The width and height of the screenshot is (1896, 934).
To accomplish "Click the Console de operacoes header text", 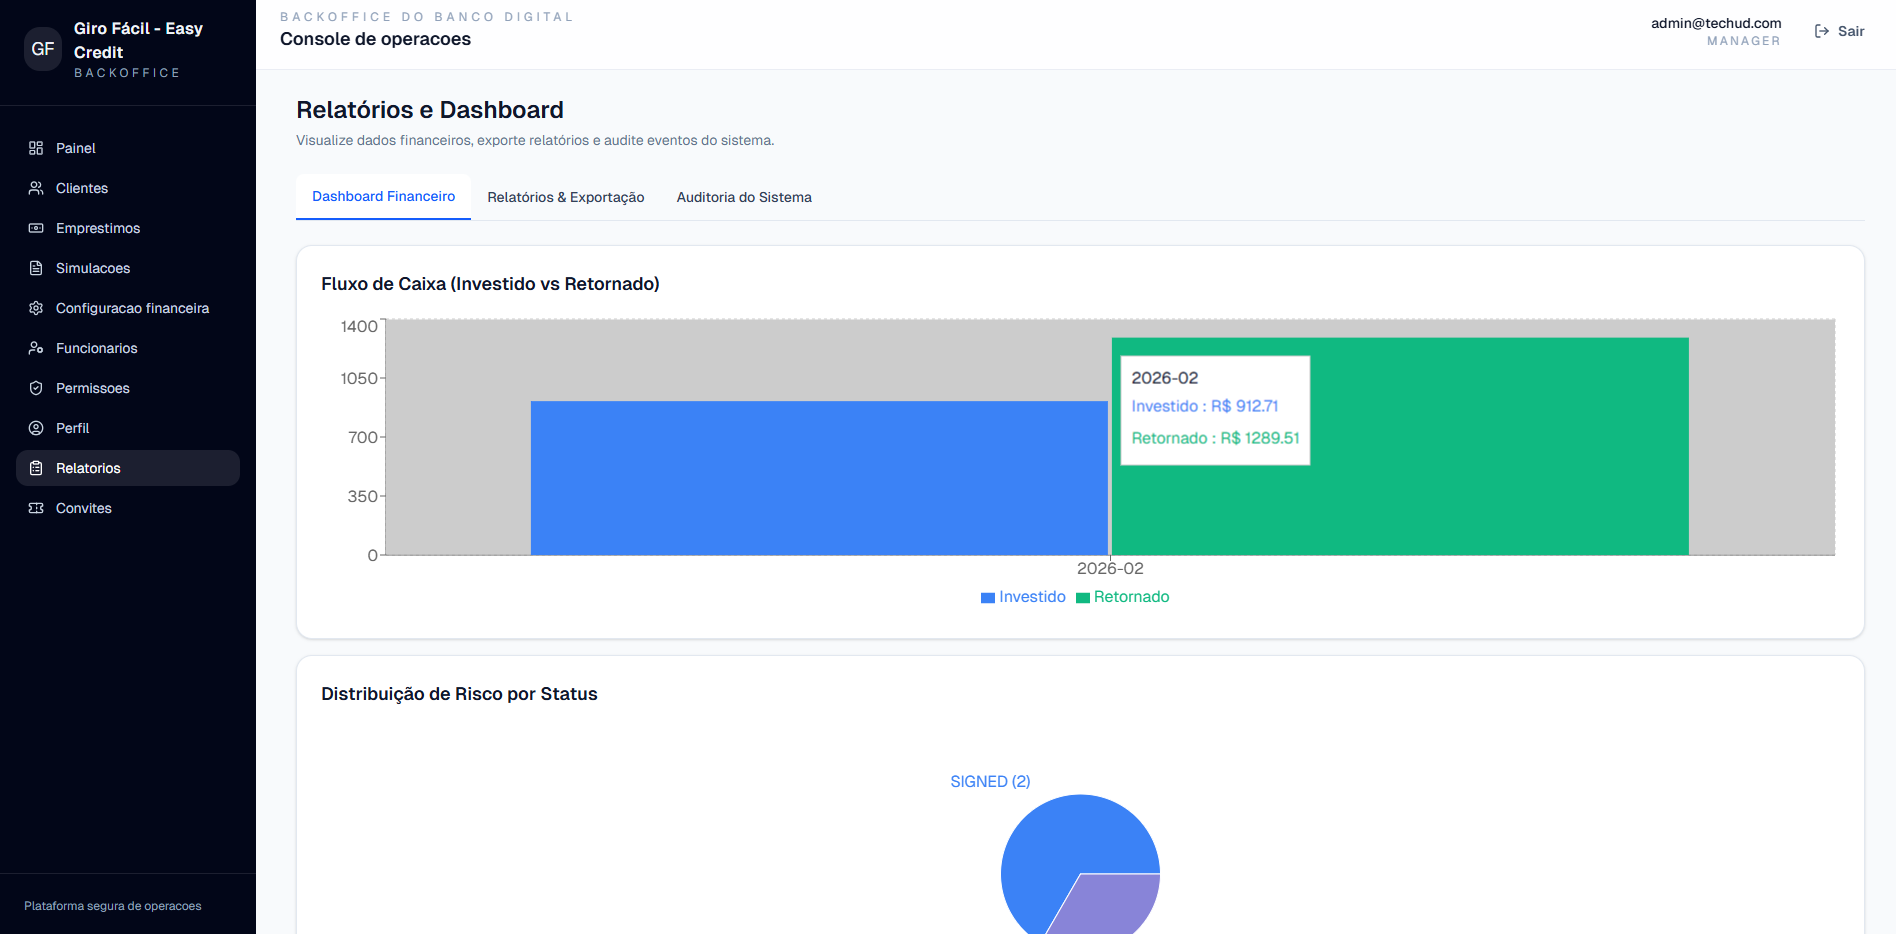I will 375,39.
